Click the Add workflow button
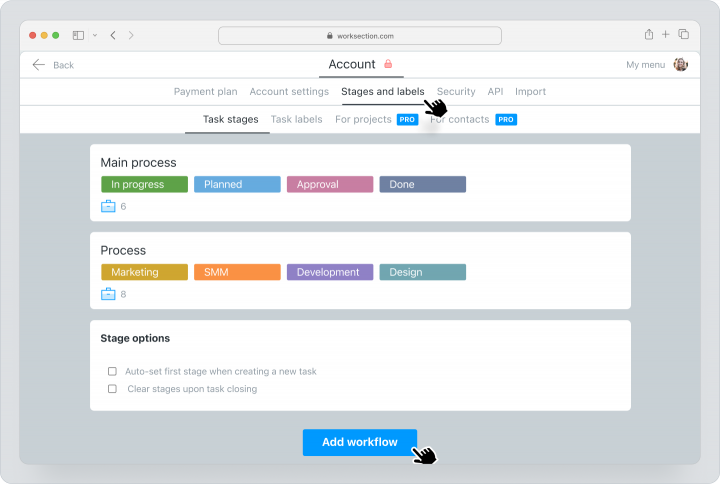 (x=360, y=442)
